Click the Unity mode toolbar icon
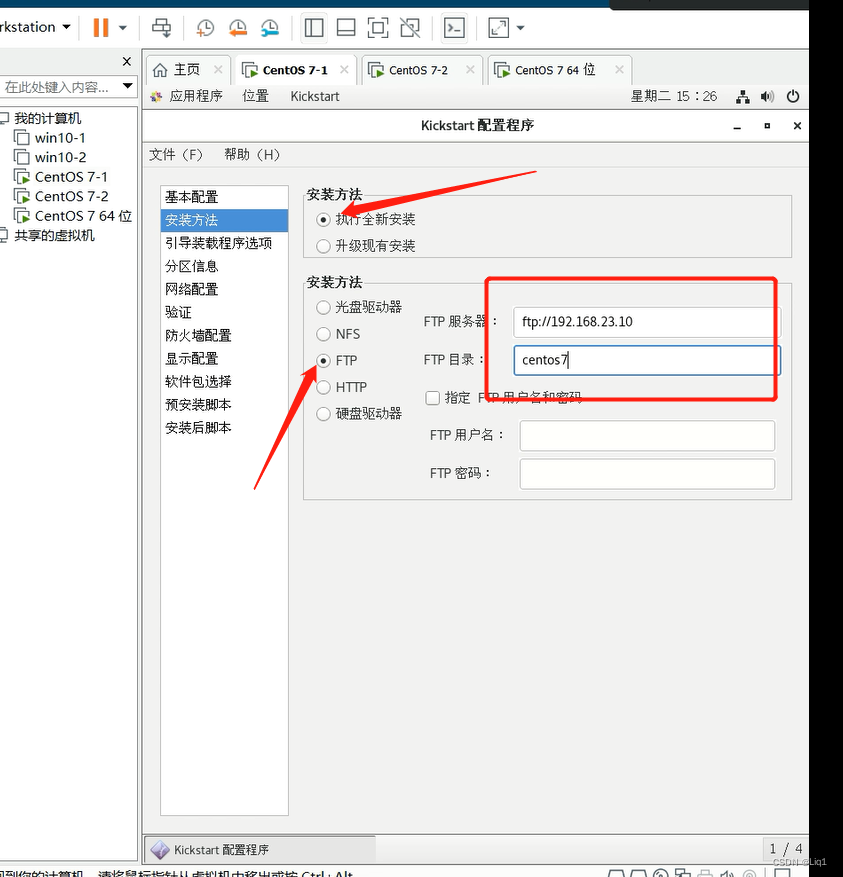Viewport: 843px width, 877px height. pos(410,28)
